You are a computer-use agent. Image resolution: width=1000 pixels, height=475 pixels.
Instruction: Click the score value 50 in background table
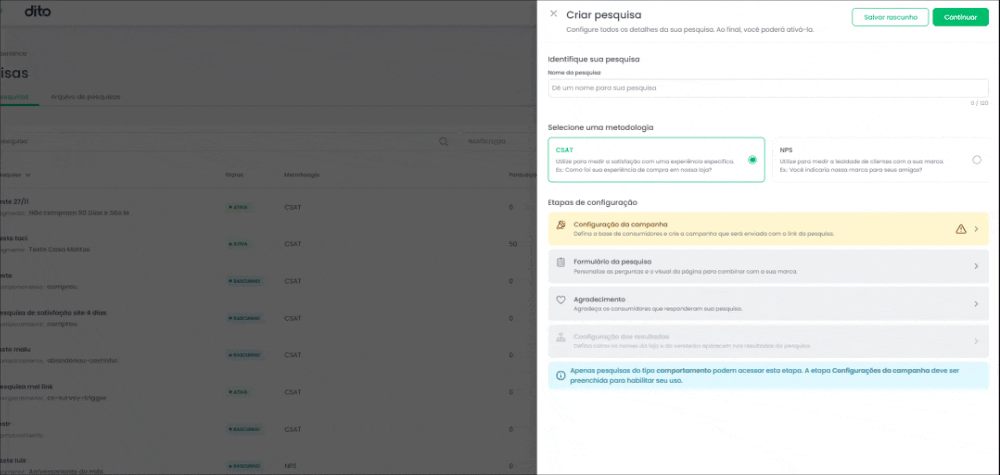coord(513,244)
